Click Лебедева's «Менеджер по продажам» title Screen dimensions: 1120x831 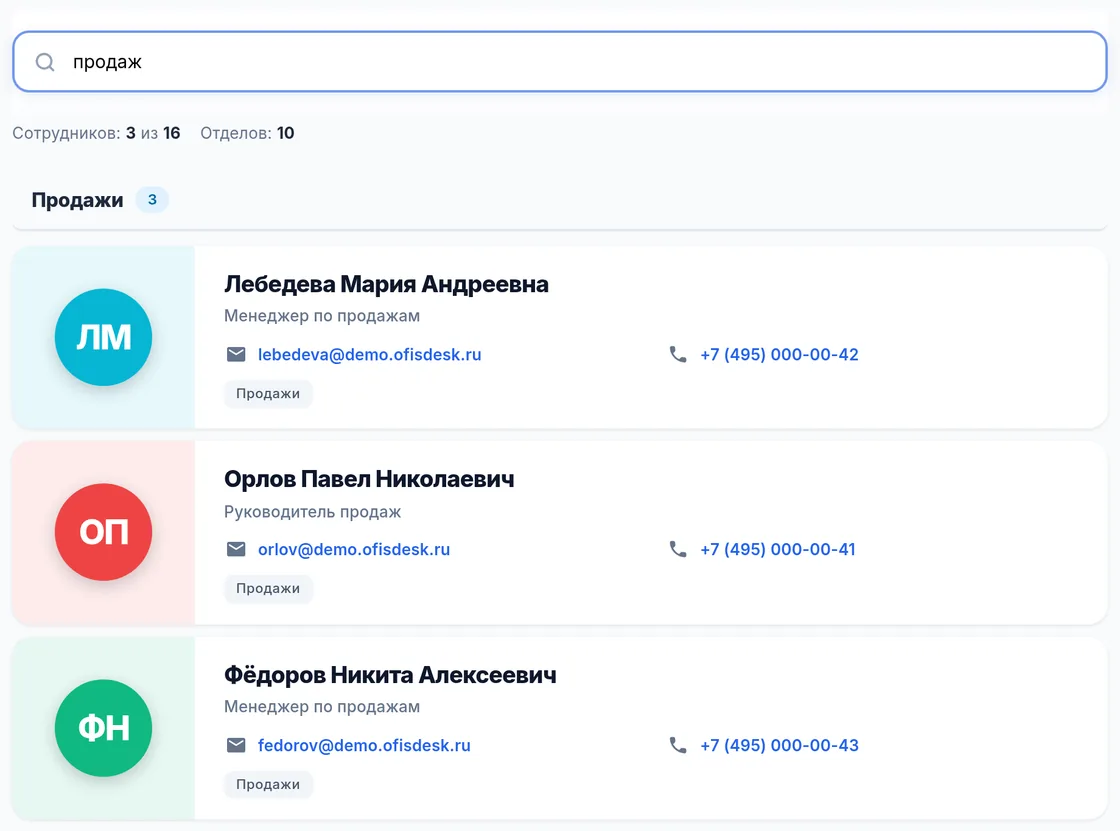coord(322,316)
